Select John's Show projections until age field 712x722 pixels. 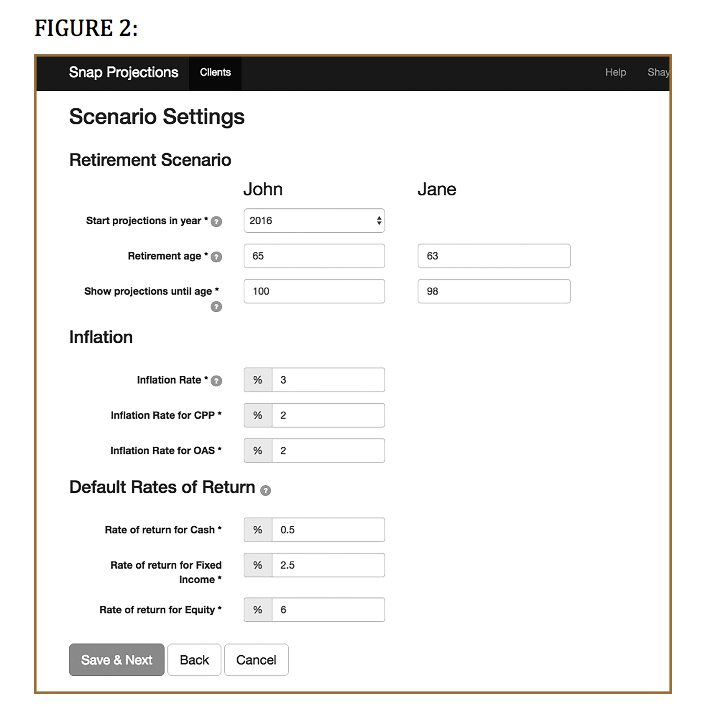click(x=314, y=292)
